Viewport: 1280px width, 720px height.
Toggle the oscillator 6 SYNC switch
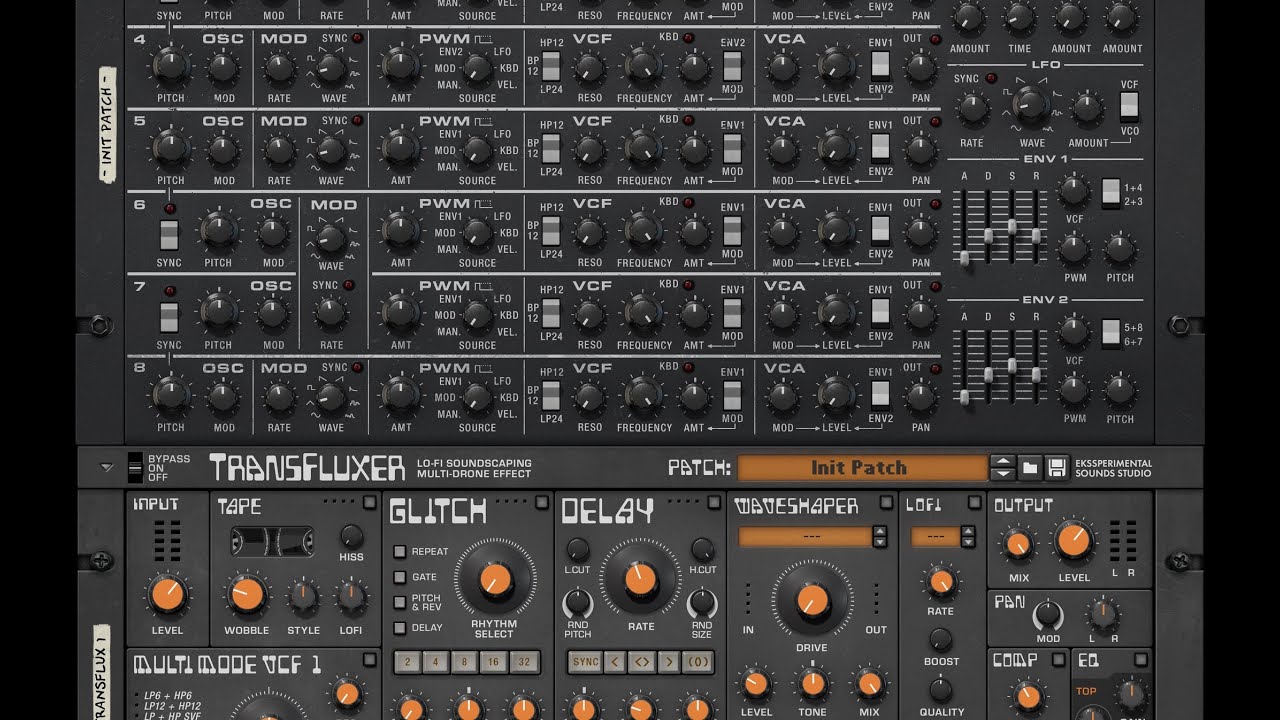[x=169, y=234]
